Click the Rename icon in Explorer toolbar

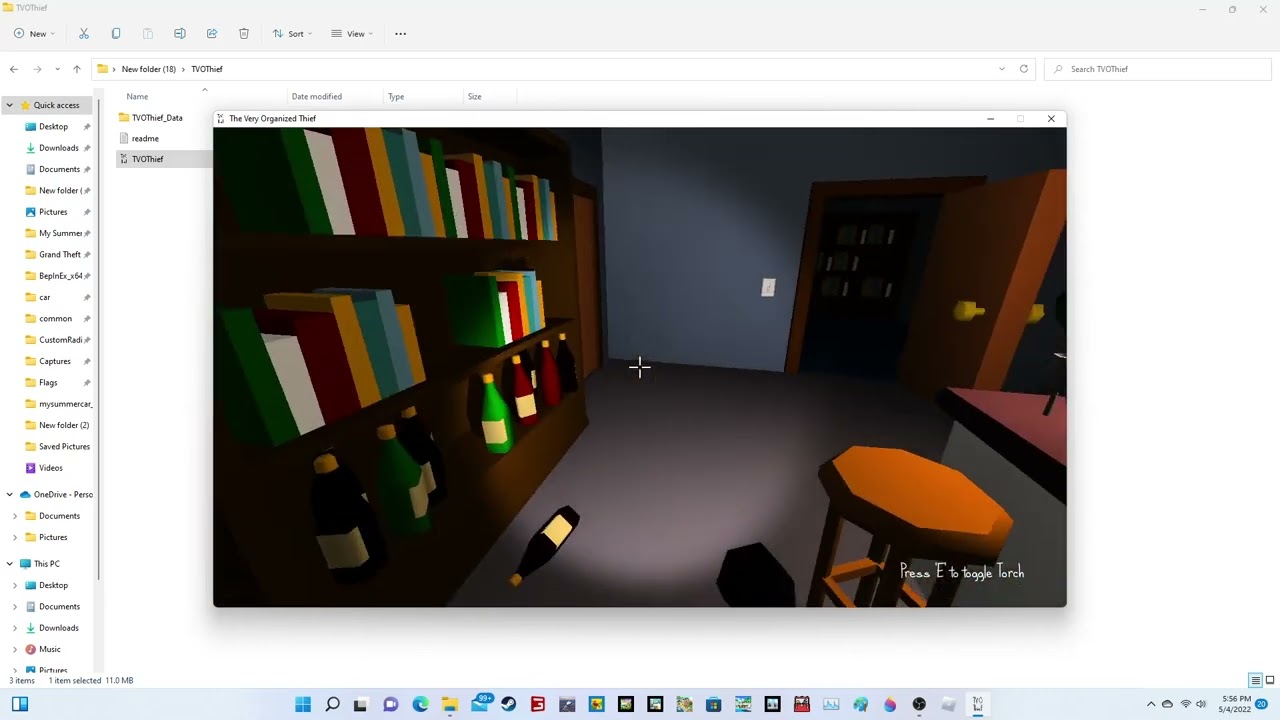[x=180, y=34]
